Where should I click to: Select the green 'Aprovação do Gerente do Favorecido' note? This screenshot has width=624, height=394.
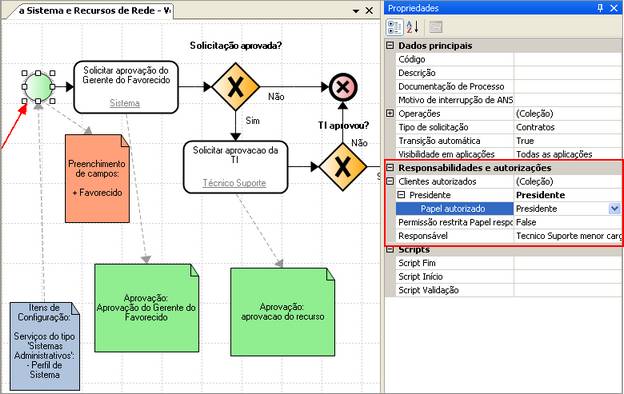tap(146, 308)
